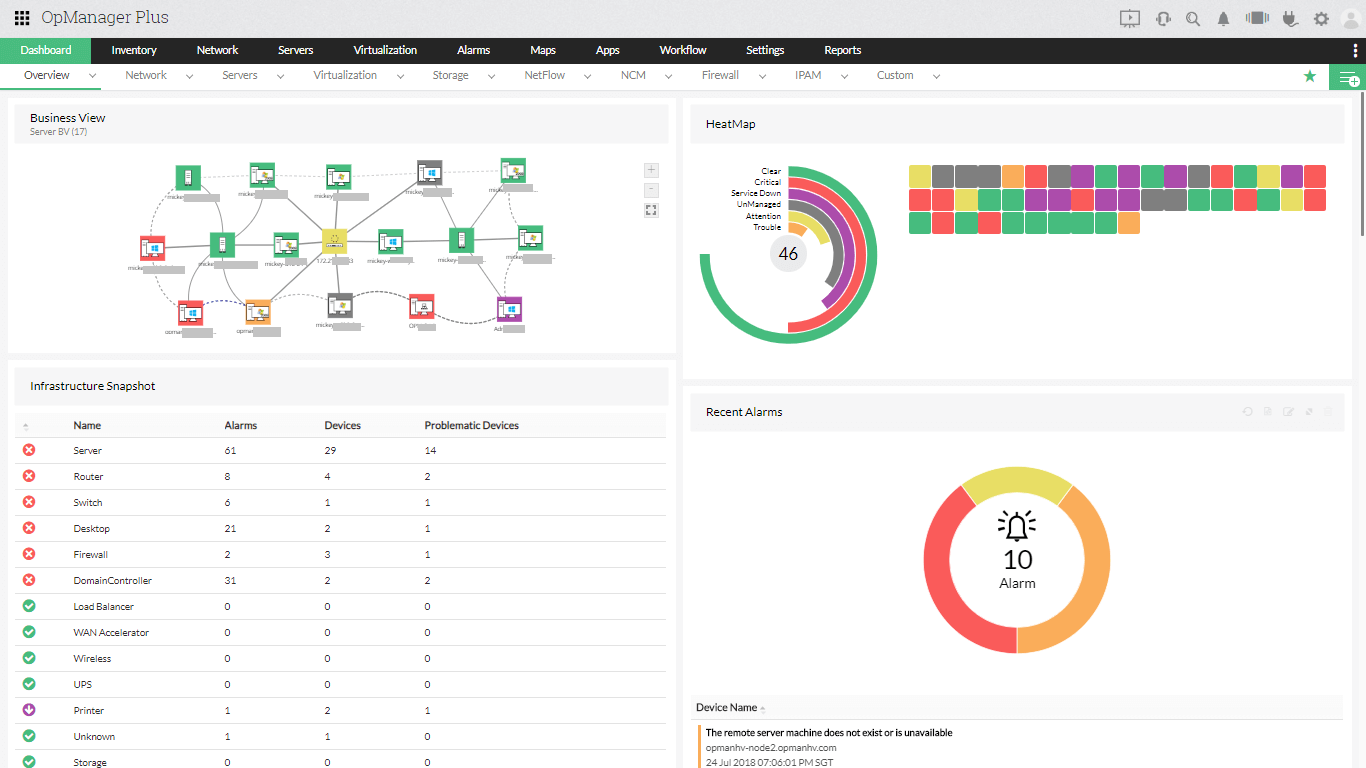Open the user profile icon
1366x768 pixels.
pyautogui.click(x=1353, y=17)
